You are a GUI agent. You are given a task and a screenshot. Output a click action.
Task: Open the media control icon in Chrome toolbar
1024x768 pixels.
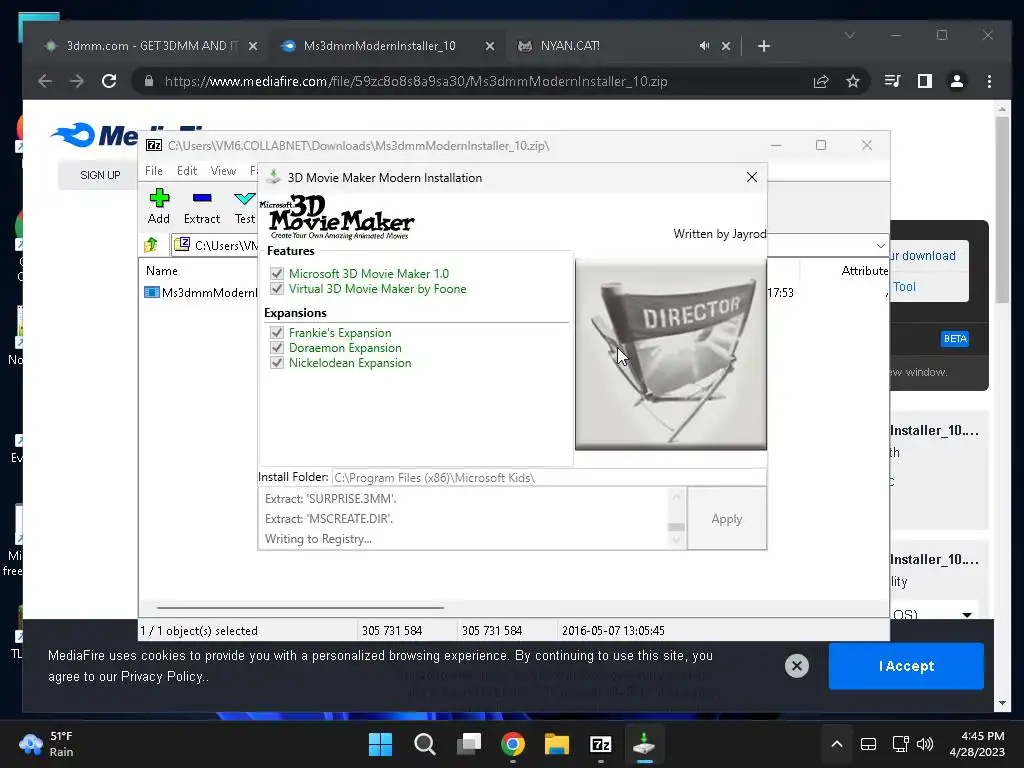click(x=892, y=81)
